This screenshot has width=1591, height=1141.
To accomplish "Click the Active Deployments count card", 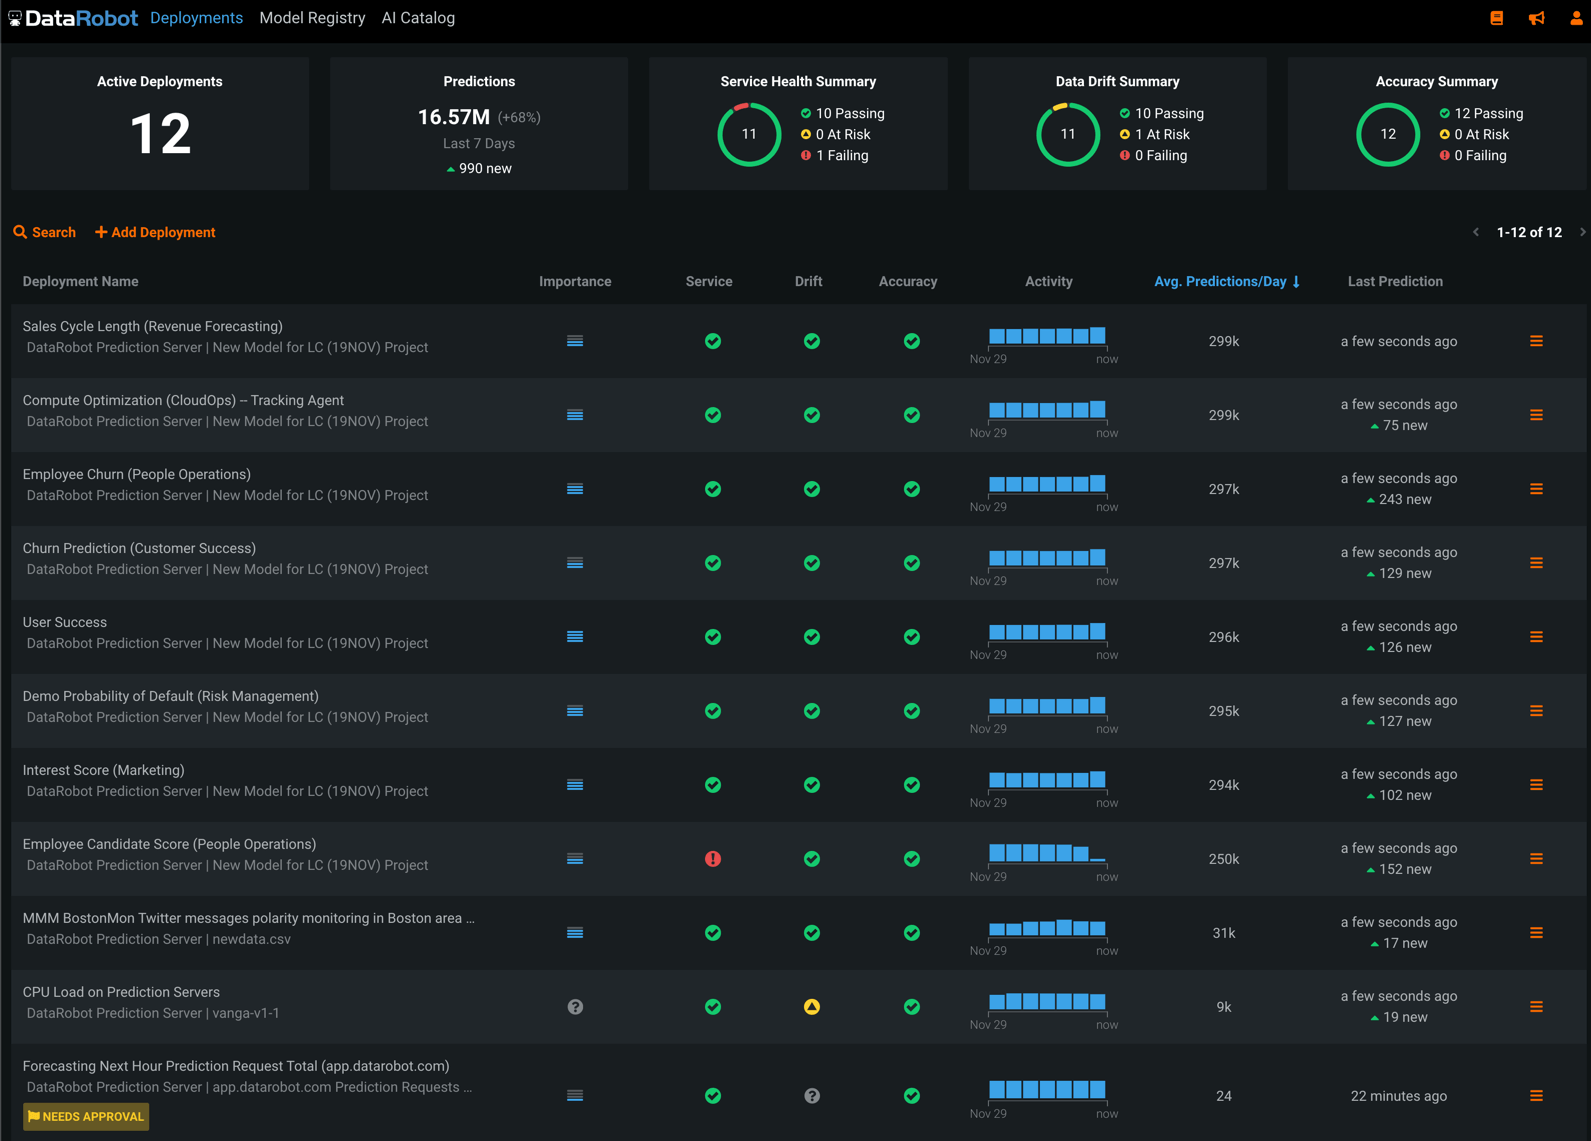I will tap(160, 122).
